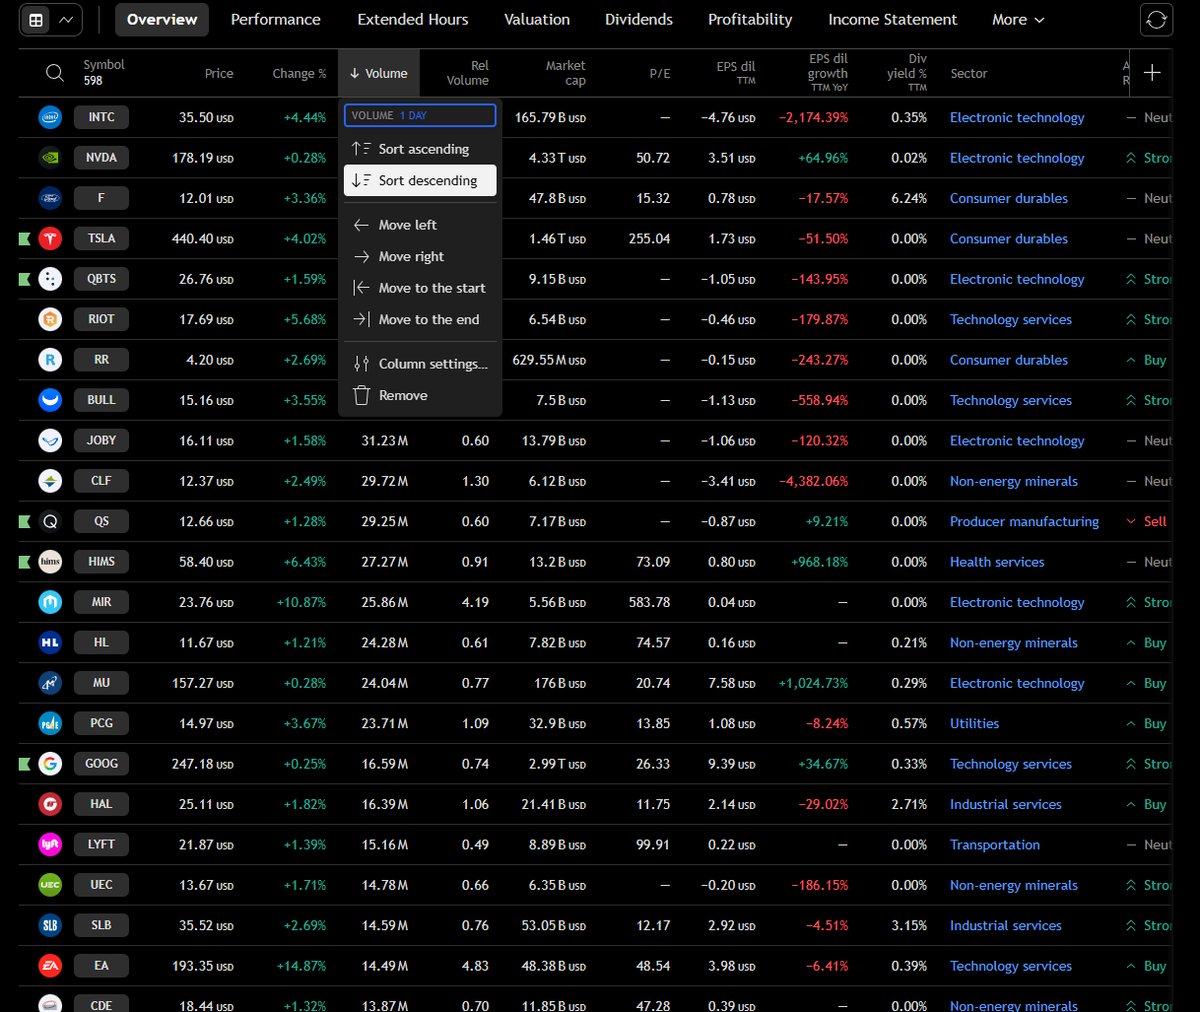Open the Extended Hours tab
1200x1012 pixels.
point(413,20)
